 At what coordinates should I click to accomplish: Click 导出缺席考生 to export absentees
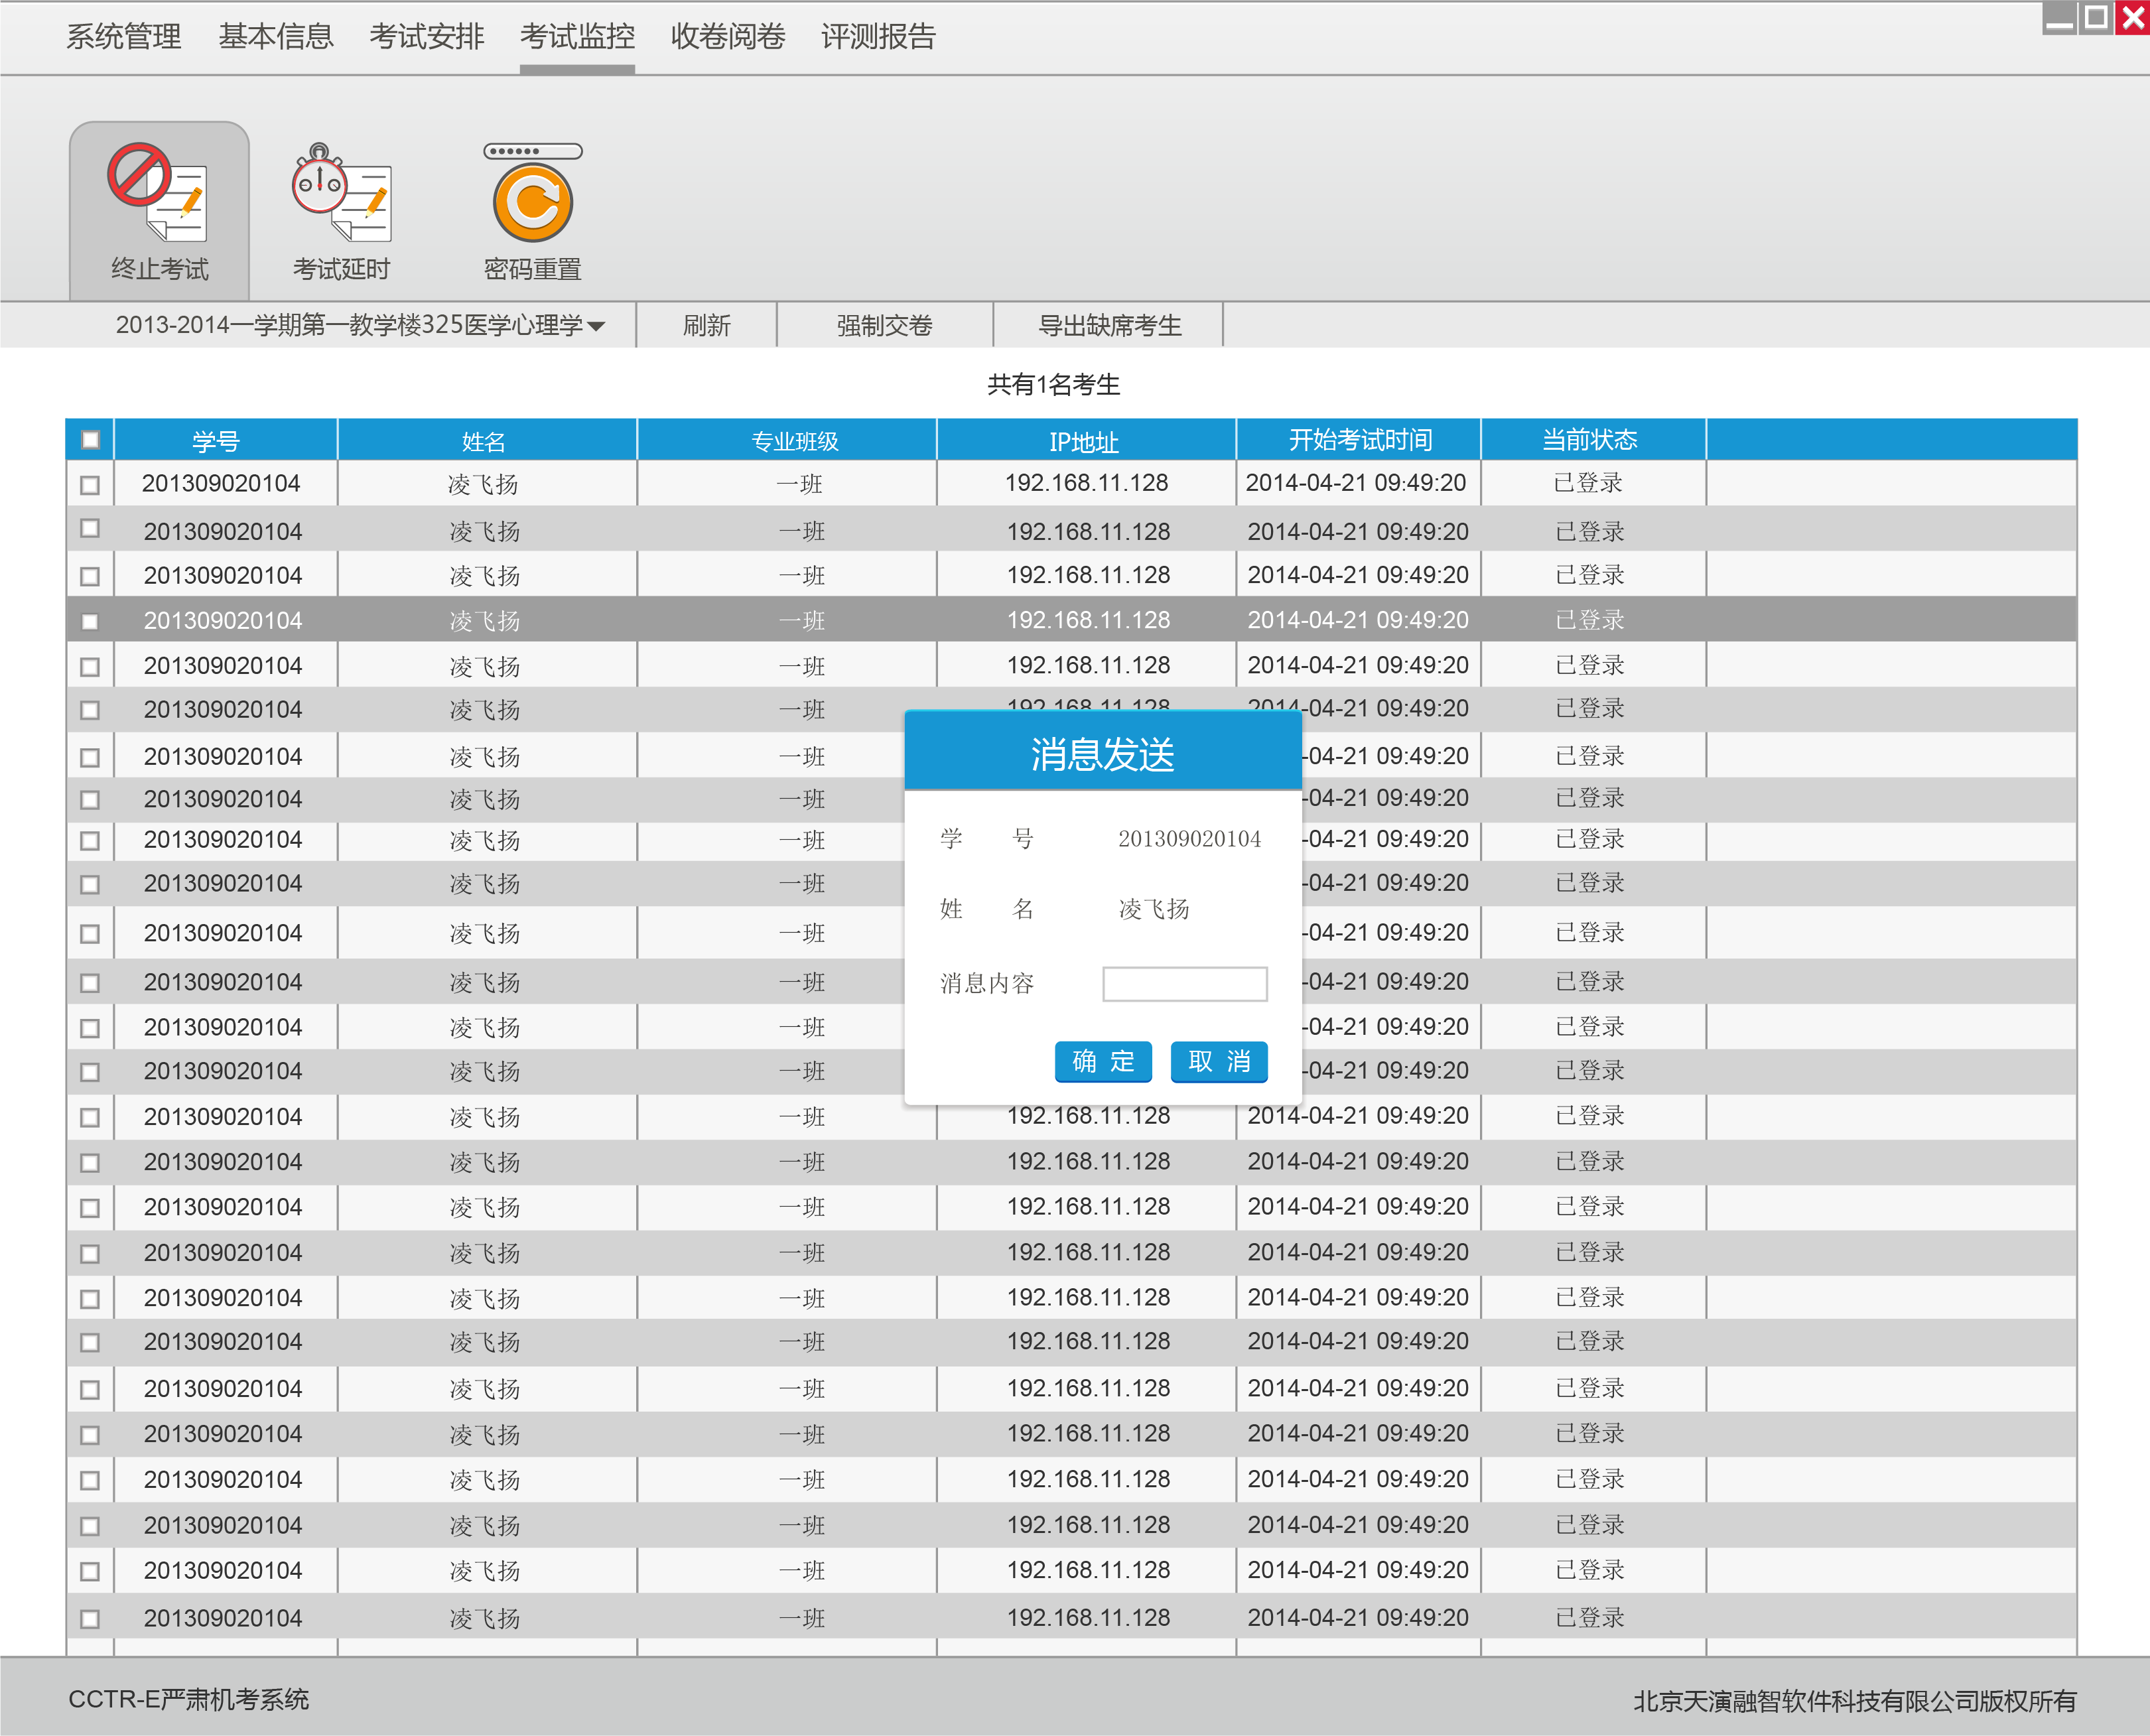tap(1109, 325)
